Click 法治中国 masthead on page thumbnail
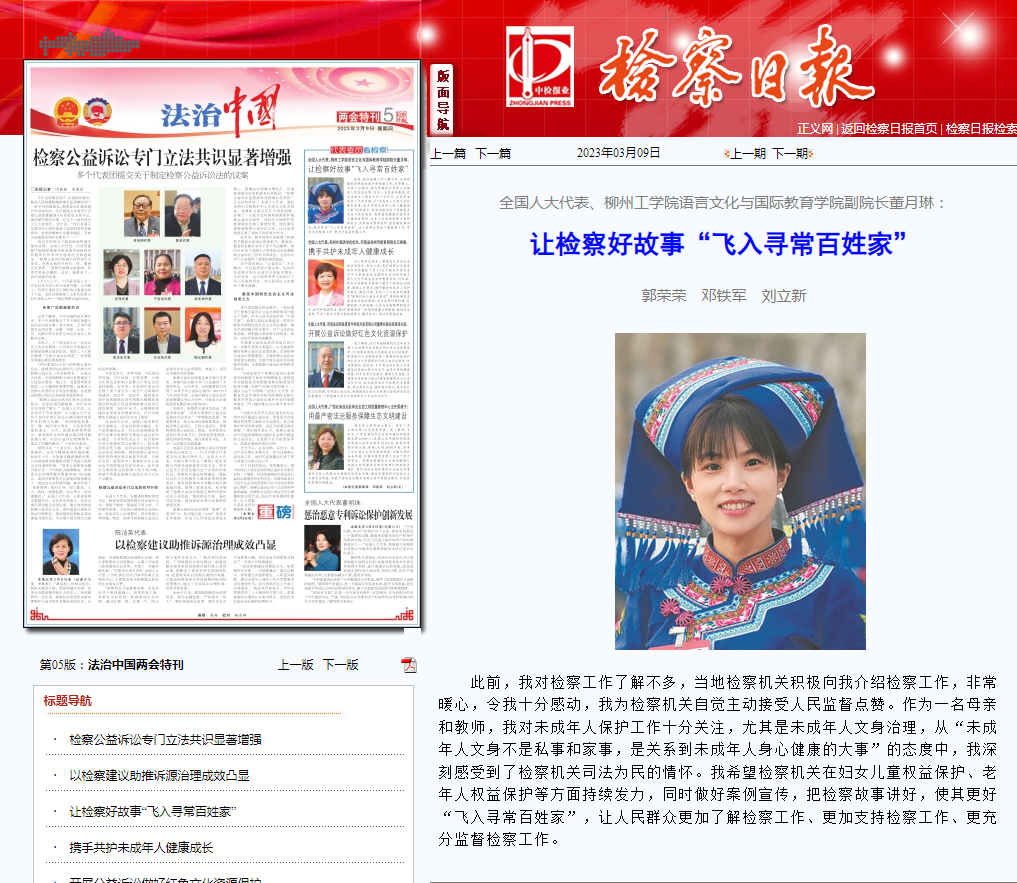 click(x=221, y=110)
